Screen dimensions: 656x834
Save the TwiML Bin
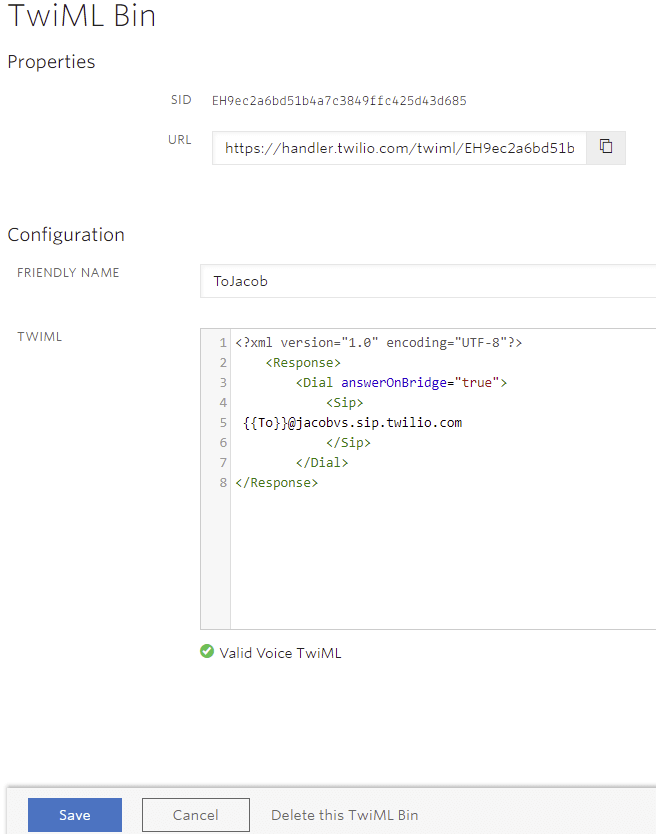(x=75, y=815)
